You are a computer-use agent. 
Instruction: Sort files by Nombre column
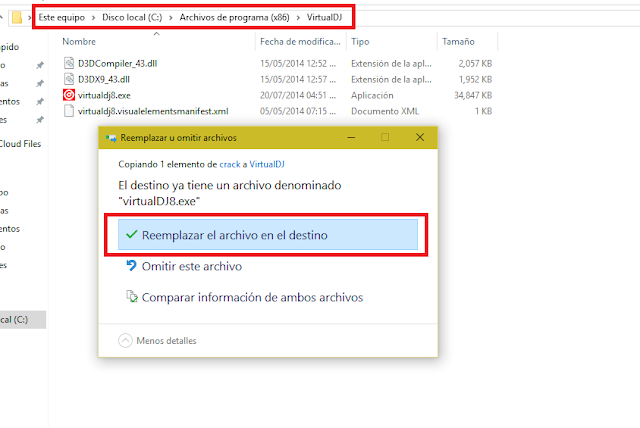click(x=79, y=42)
